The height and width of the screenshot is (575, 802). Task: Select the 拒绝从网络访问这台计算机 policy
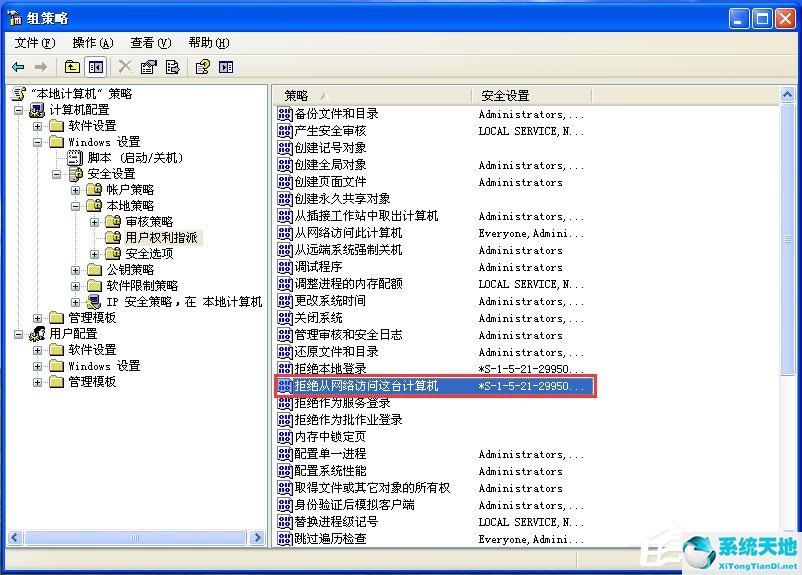(366, 386)
